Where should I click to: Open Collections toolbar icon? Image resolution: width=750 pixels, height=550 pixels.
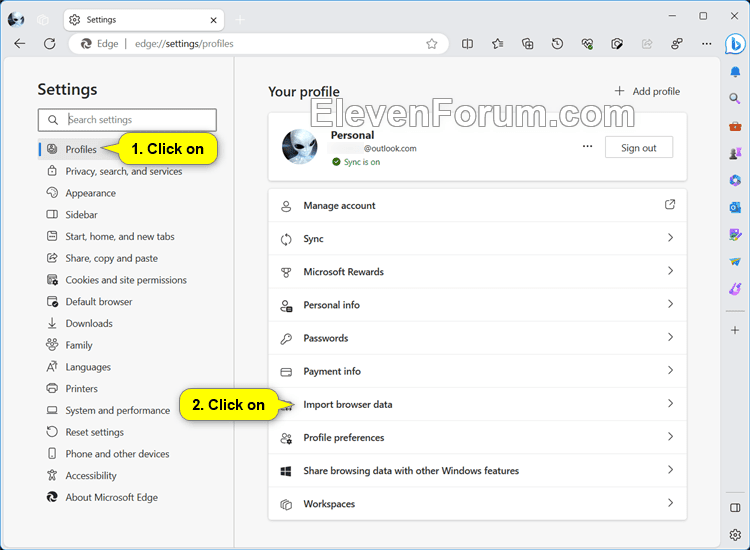(x=528, y=44)
